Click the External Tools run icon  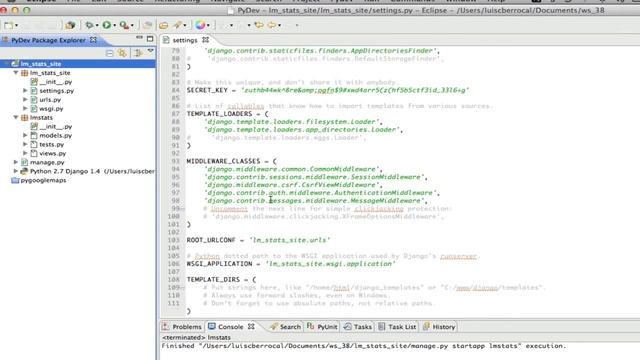tap(124, 25)
